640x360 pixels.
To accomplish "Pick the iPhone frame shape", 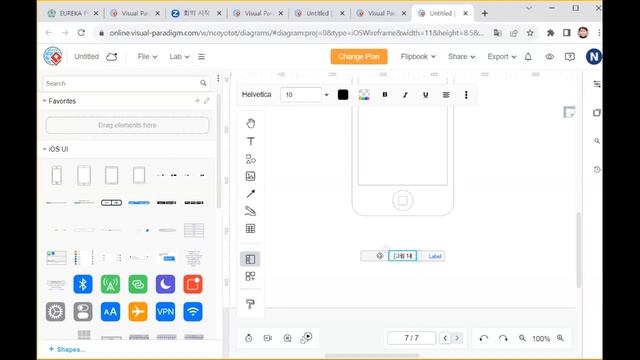I will [57, 176].
